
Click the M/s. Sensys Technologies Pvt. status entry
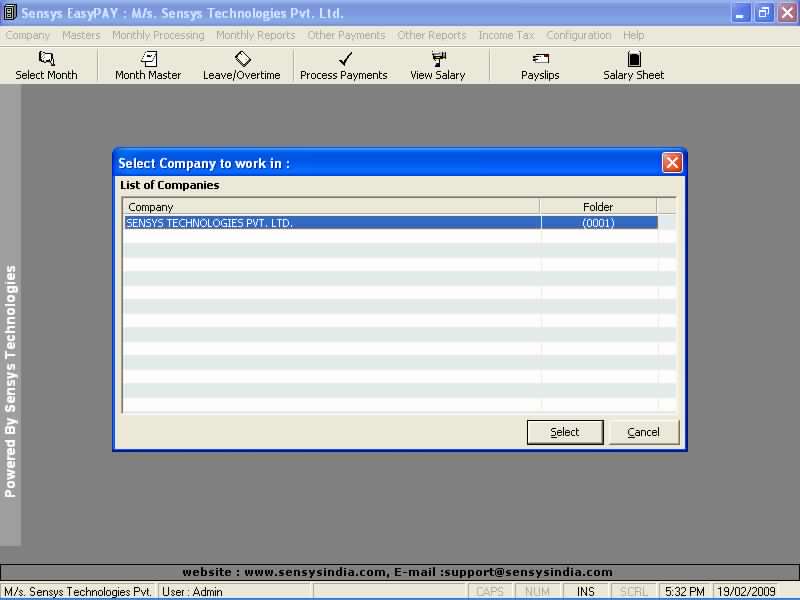tap(78, 592)
